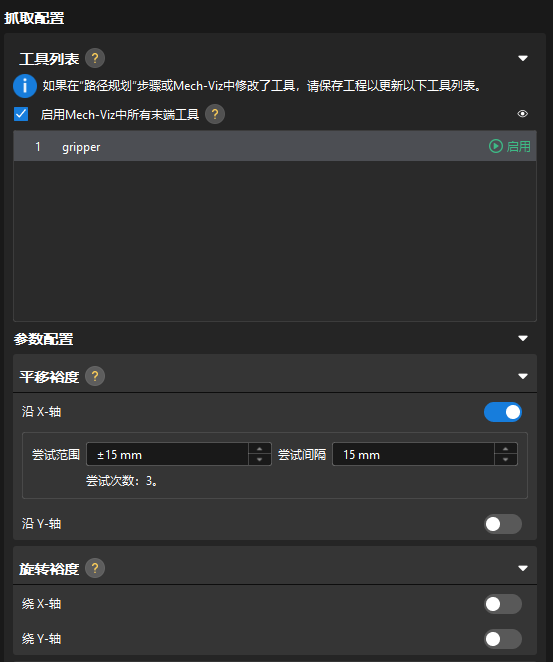Click the 平移裕度 heading text
The height and width of the screenshot is (662, 553).
point(49,377)
